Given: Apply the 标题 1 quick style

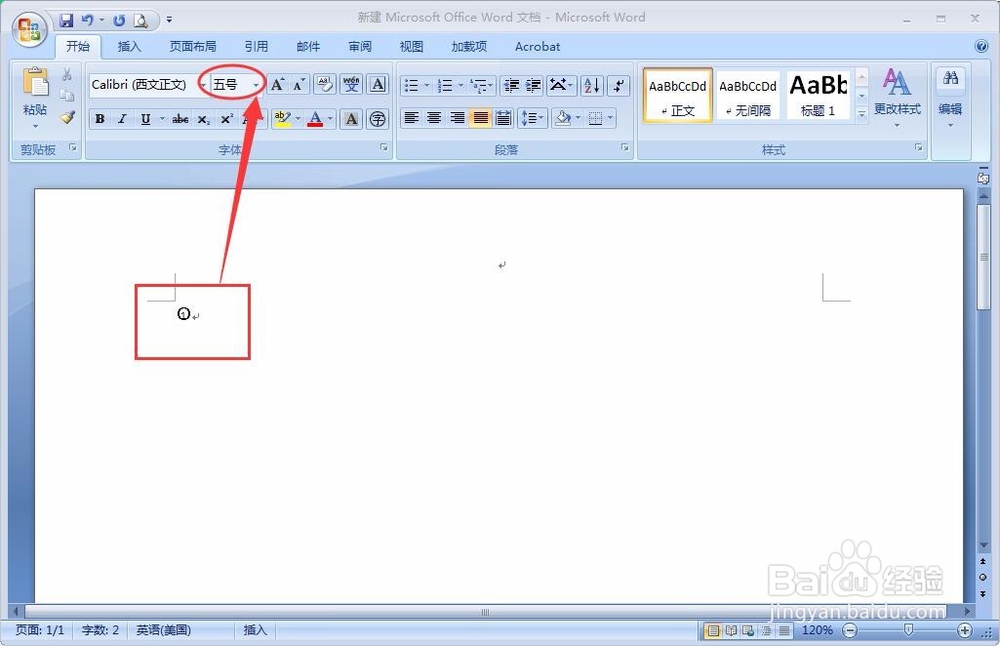Looking at the screenshot, I should pyautogui.click(x=818, y=94).
